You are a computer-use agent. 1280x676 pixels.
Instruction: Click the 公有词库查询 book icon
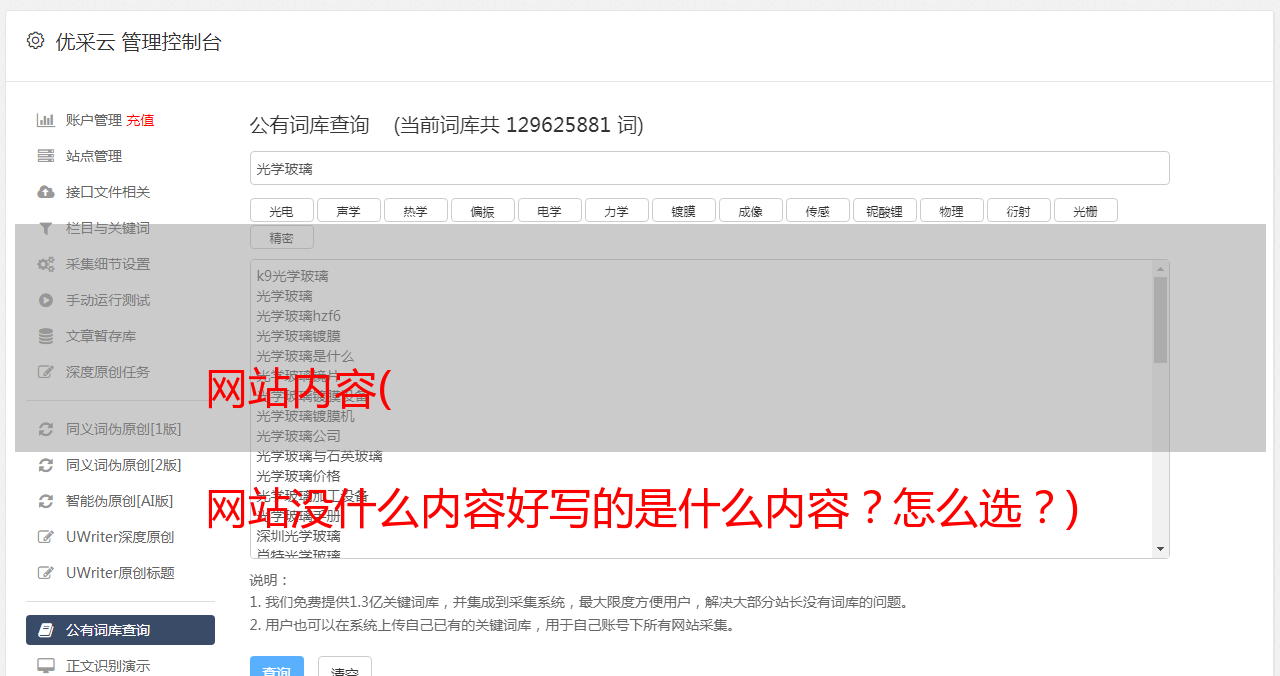(46, 630)
